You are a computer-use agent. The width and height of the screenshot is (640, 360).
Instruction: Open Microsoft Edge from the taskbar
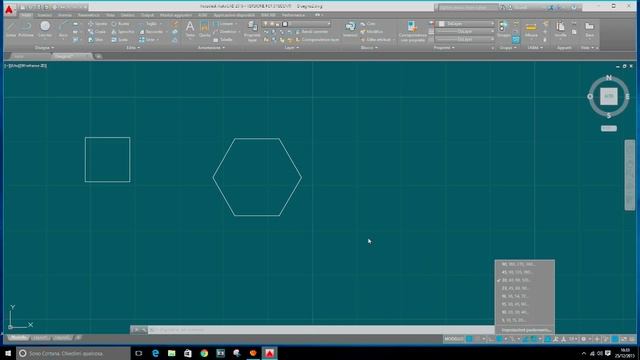pos(155,353)
